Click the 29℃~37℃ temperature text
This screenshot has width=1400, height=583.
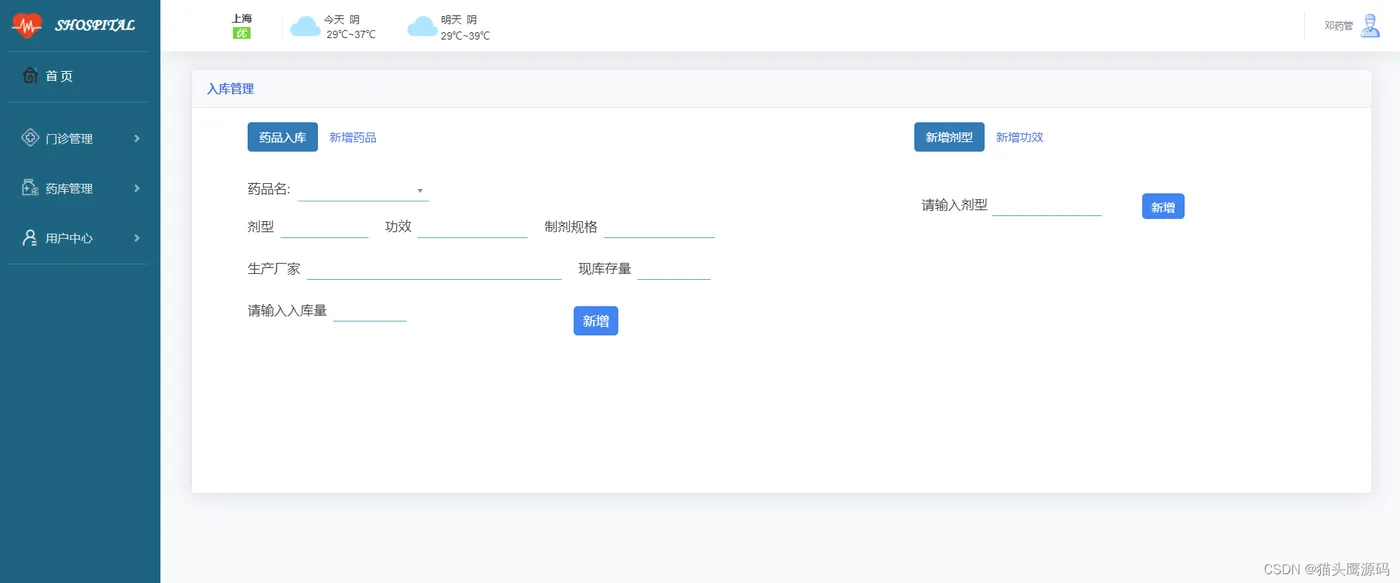pos(351,35)
